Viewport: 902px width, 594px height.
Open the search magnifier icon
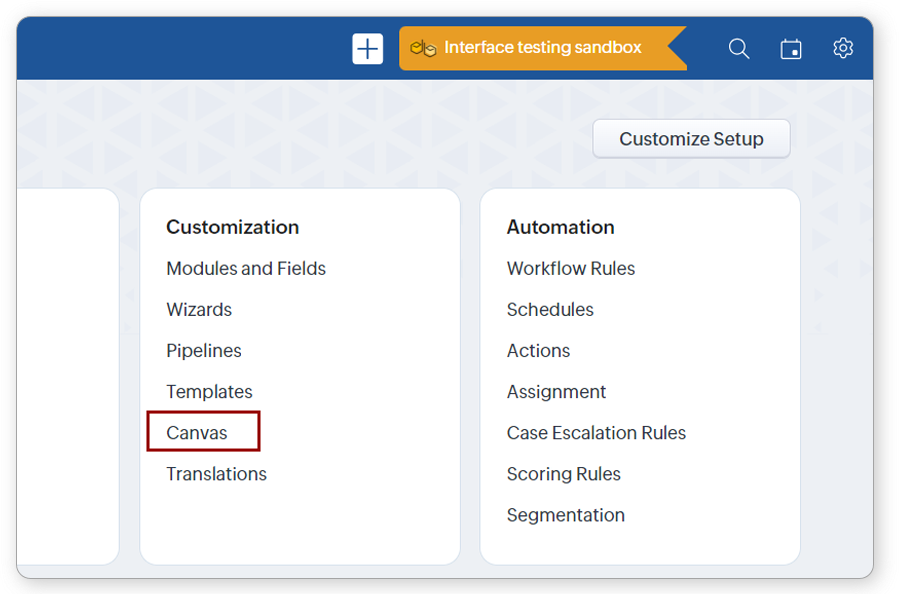pos(739,48)
